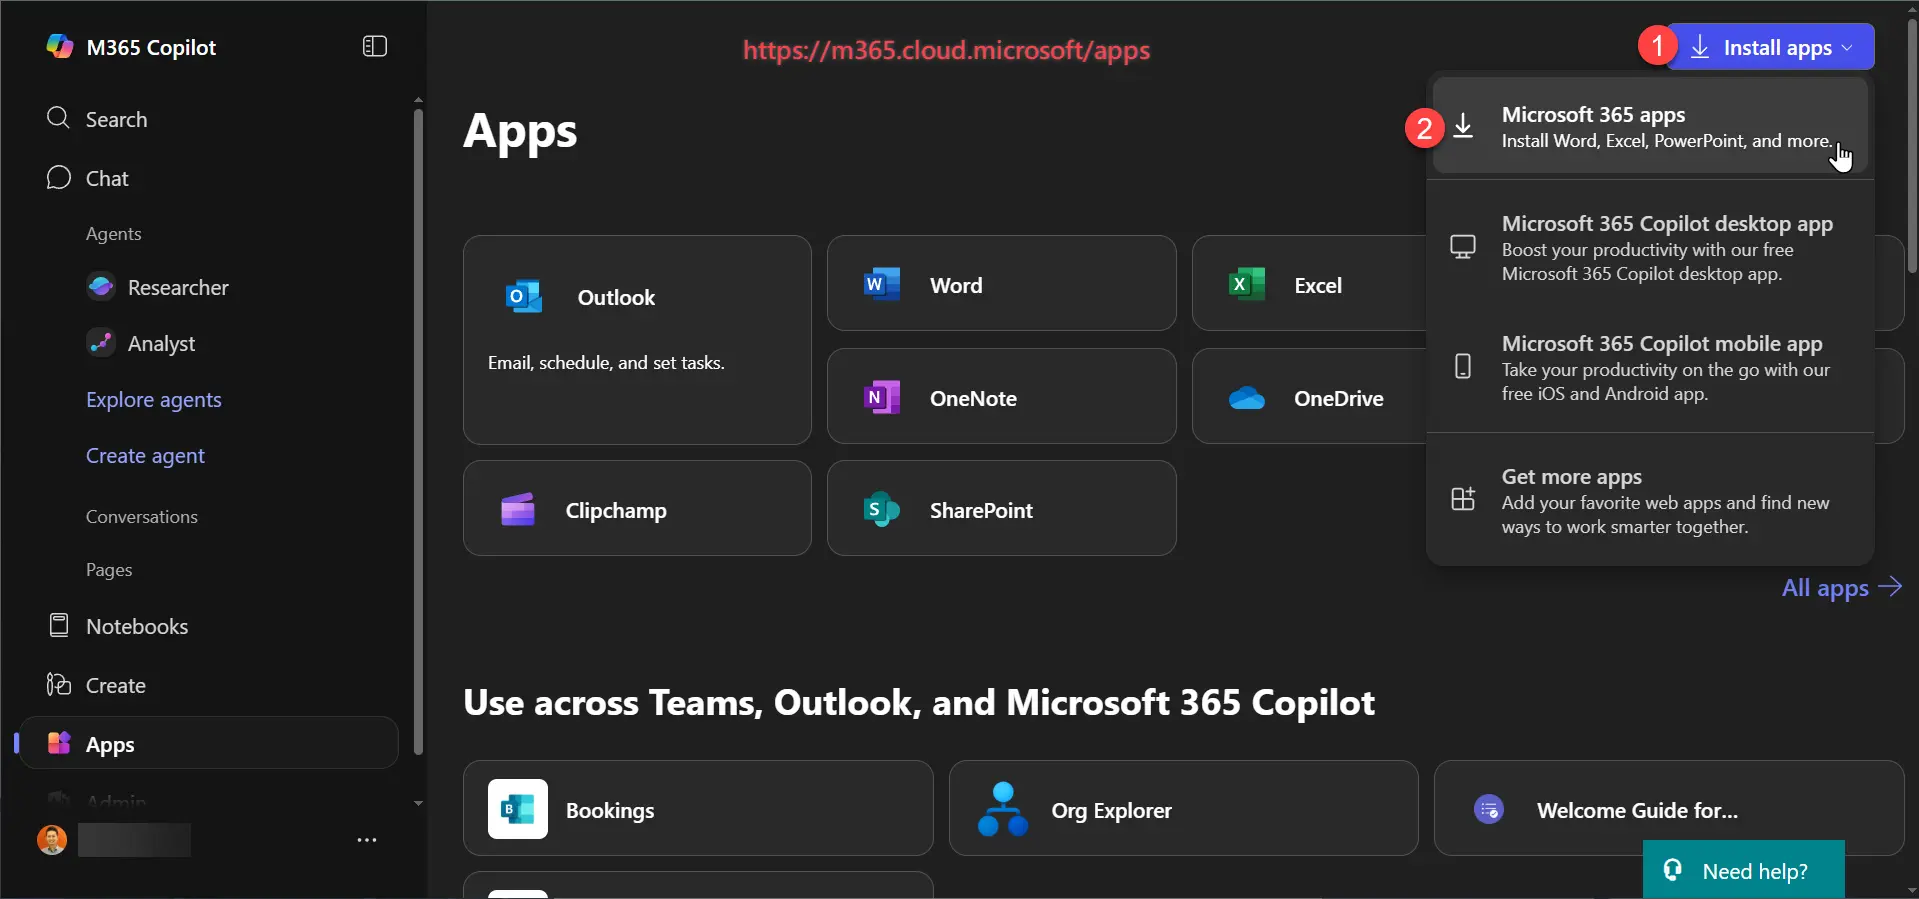
Task: Open the Clipchamp app tile
Action: coord(636,509)
